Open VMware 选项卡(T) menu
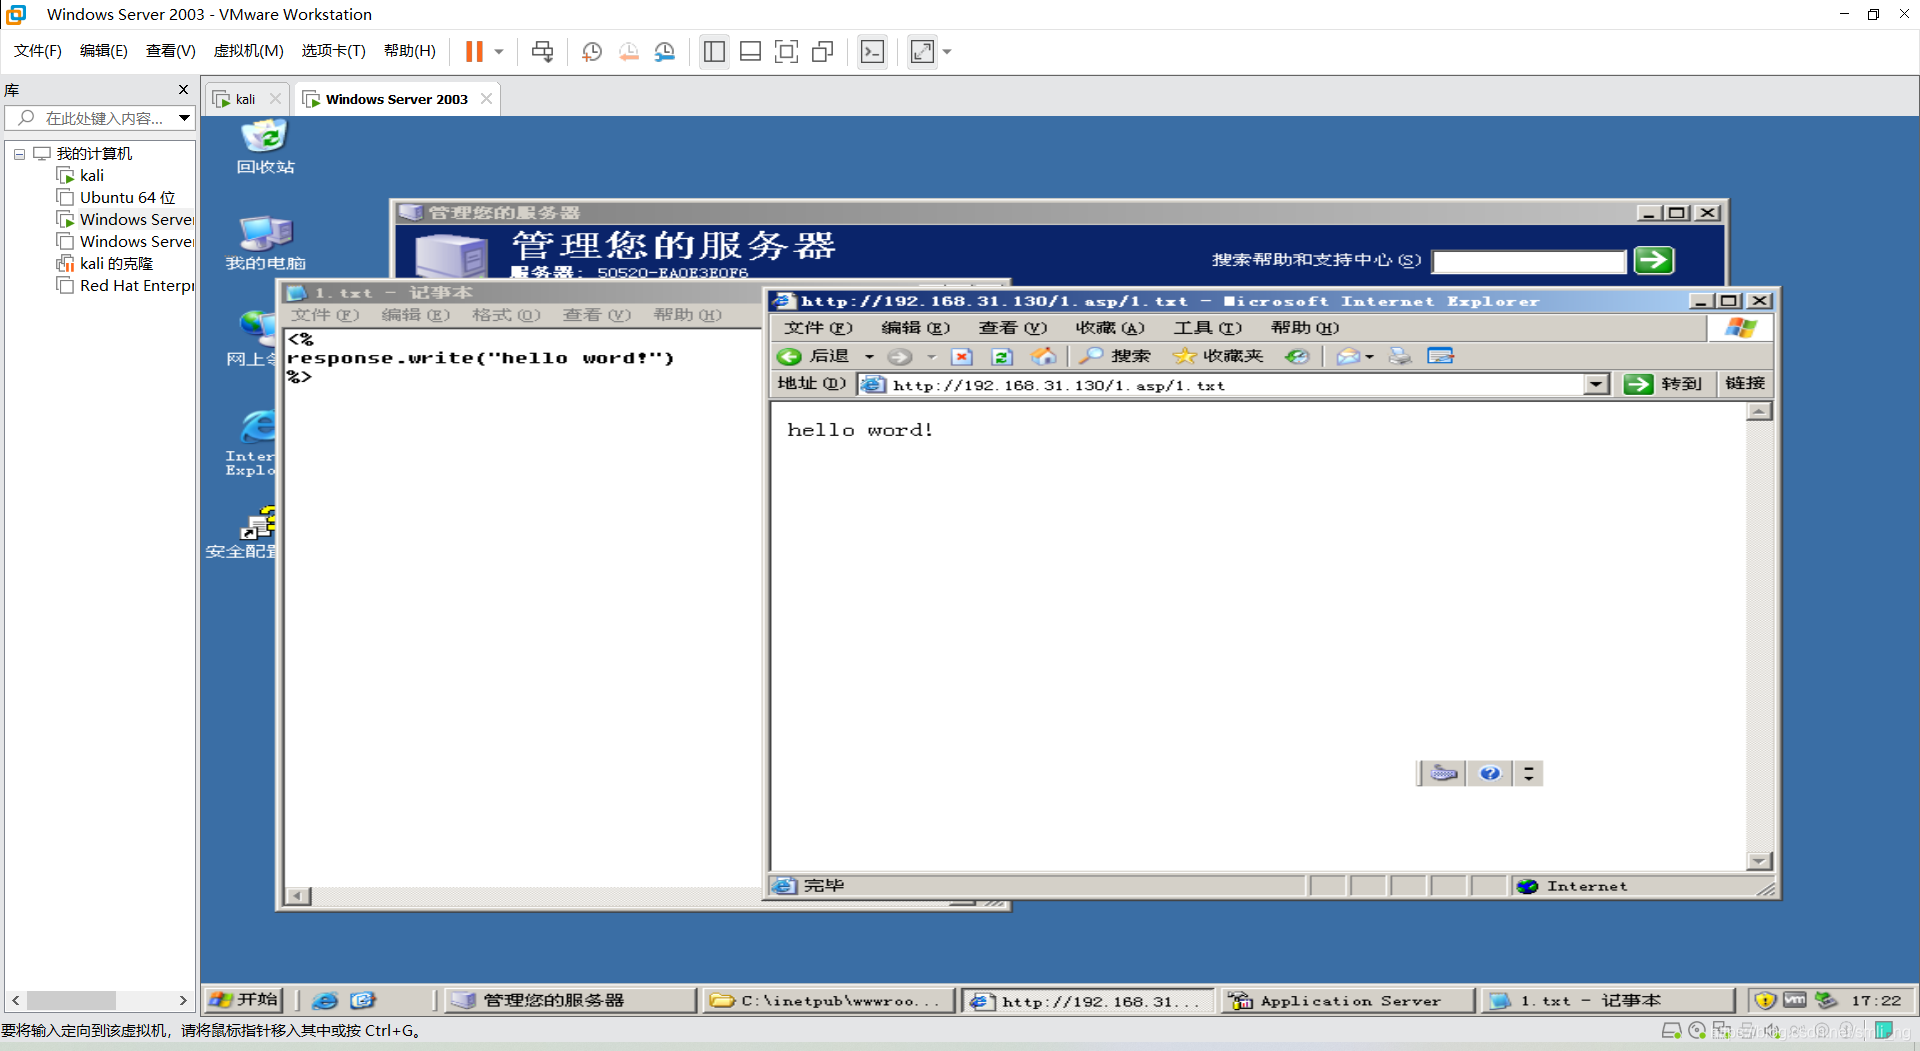This screenshot has height=1051, width=1920. (333, 51)
